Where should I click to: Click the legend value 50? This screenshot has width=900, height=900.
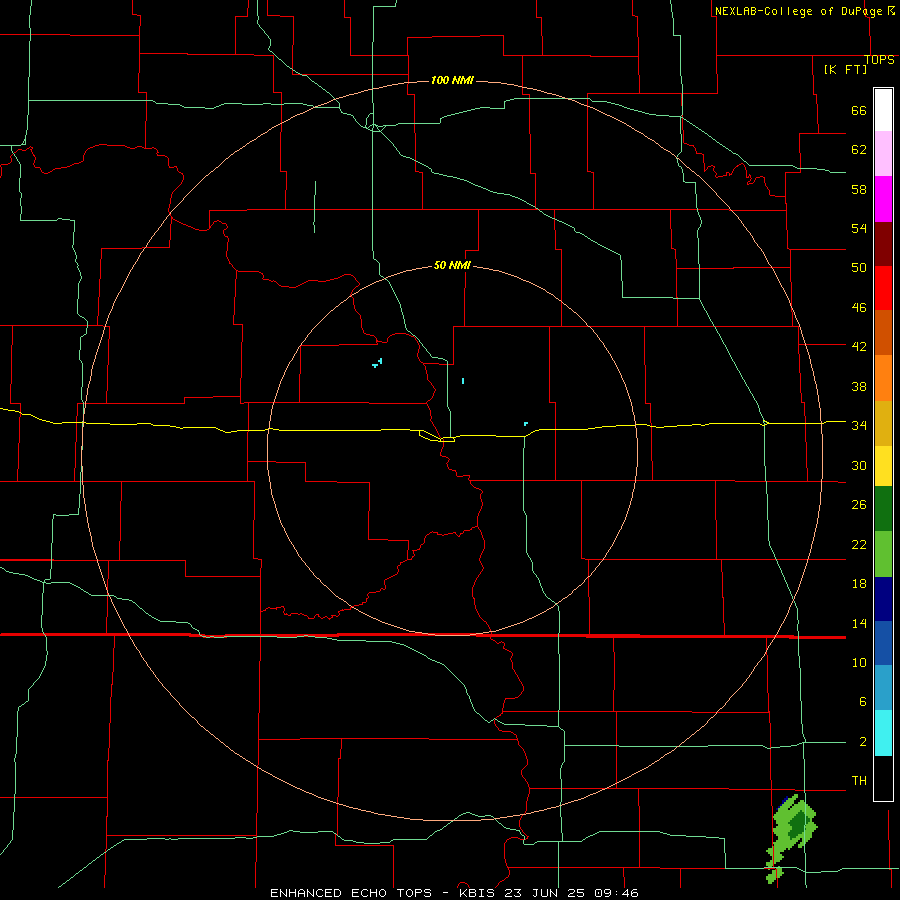[x=859, y=268]
